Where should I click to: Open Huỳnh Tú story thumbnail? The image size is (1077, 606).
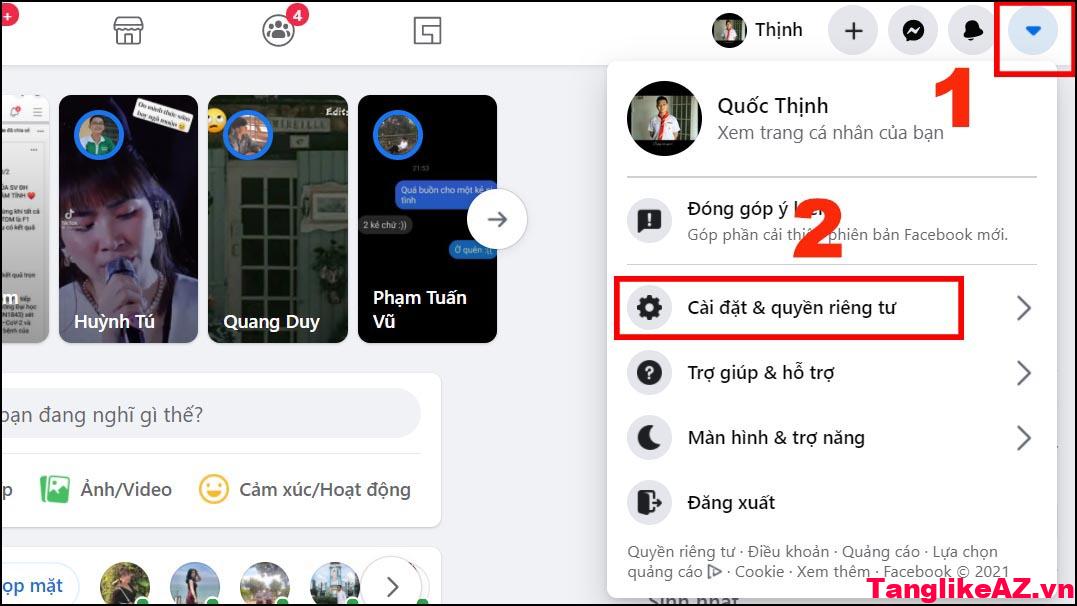coord(128,218)
